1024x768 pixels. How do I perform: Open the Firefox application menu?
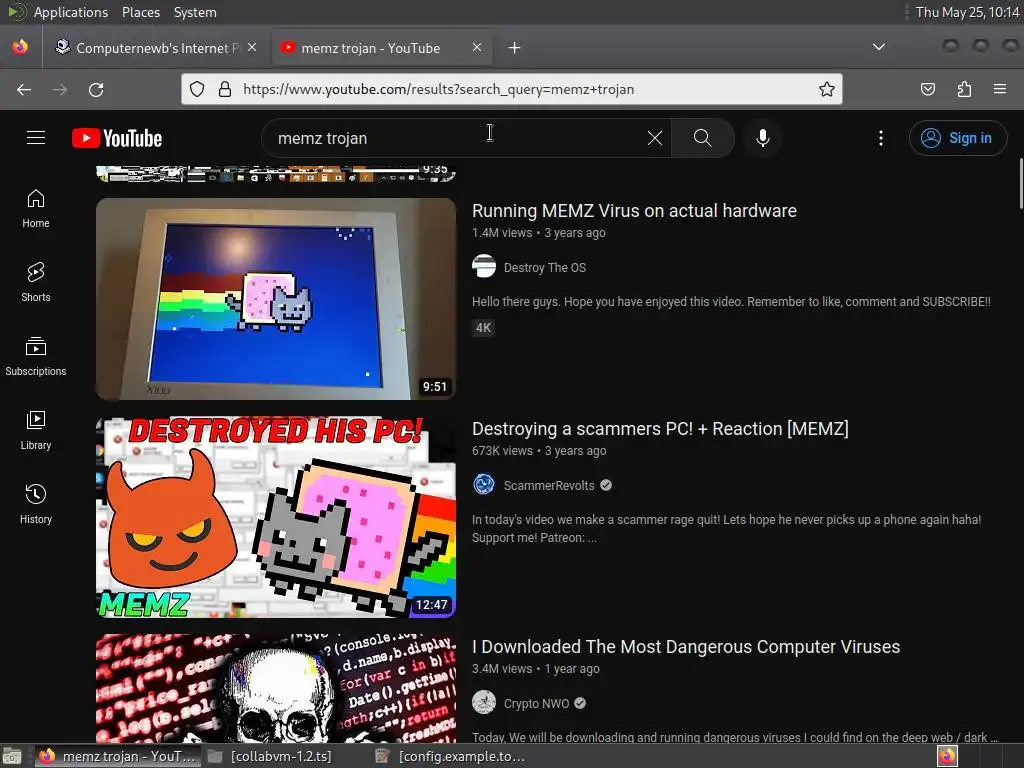pyautogui.click(x=1000, y=89)
